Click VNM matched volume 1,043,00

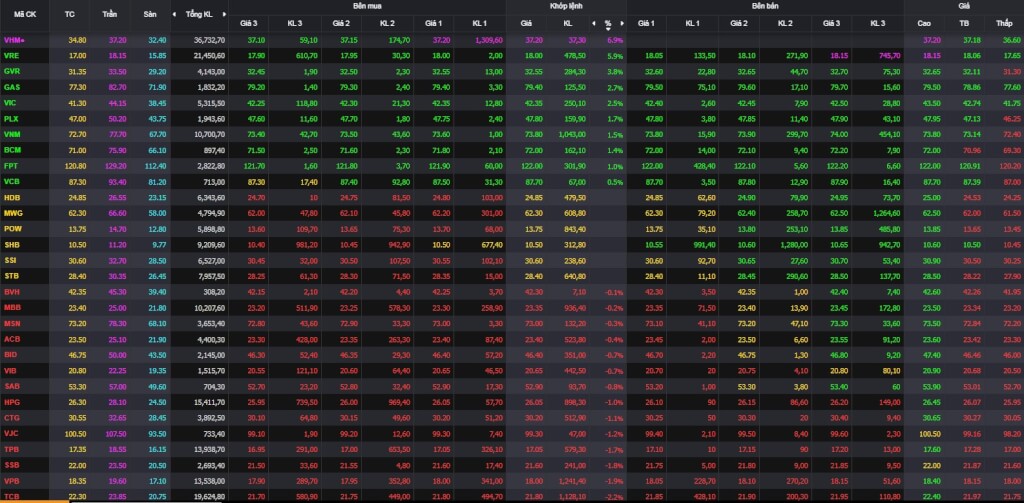[x=573, y=134]
